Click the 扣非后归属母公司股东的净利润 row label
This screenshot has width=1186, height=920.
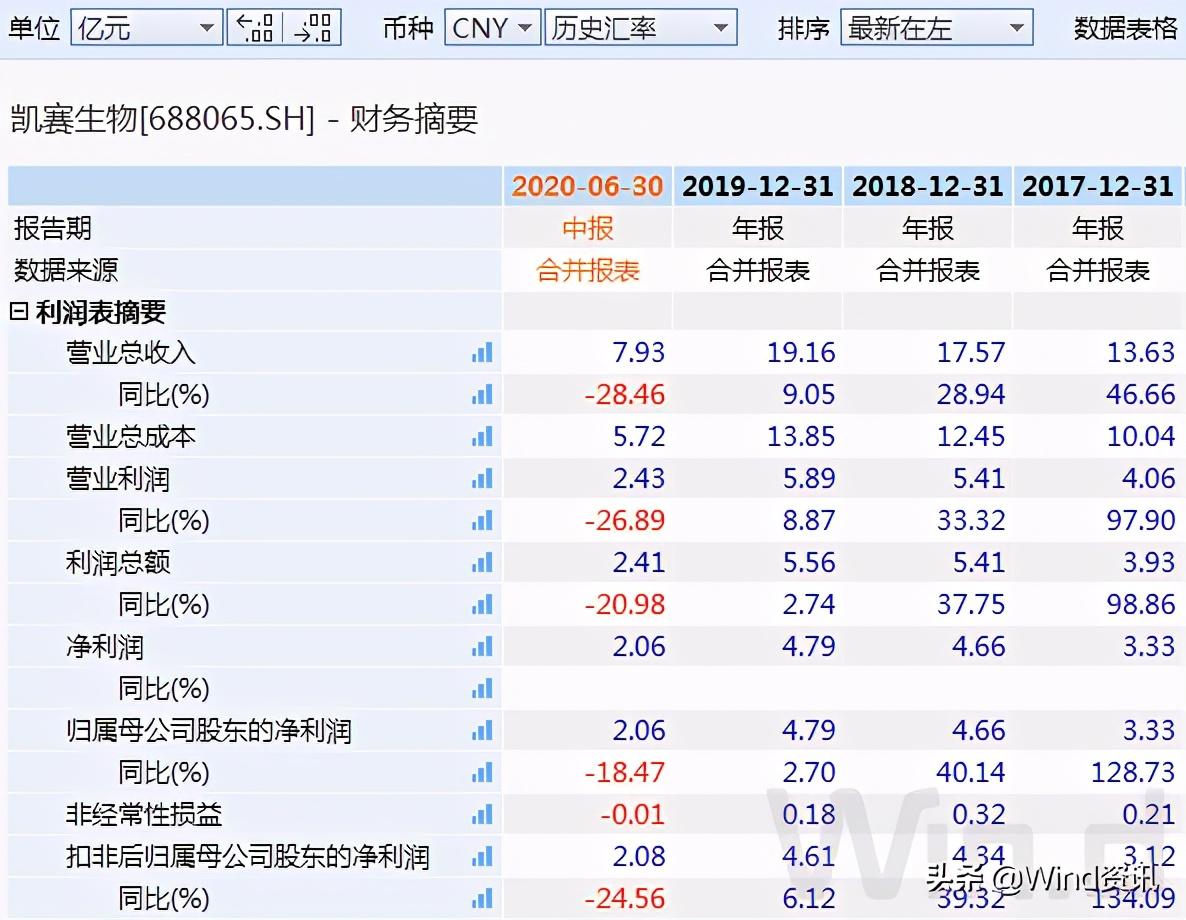point(247,856)
